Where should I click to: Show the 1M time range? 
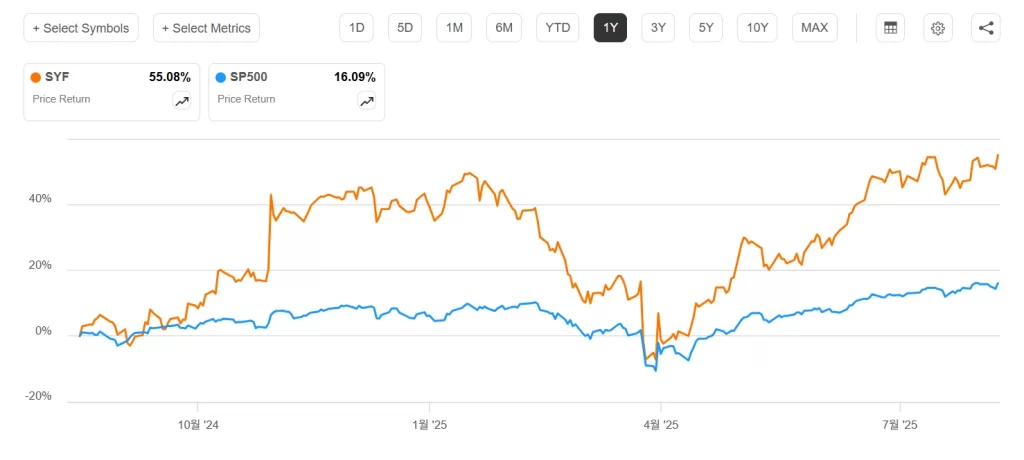[454, 28]
